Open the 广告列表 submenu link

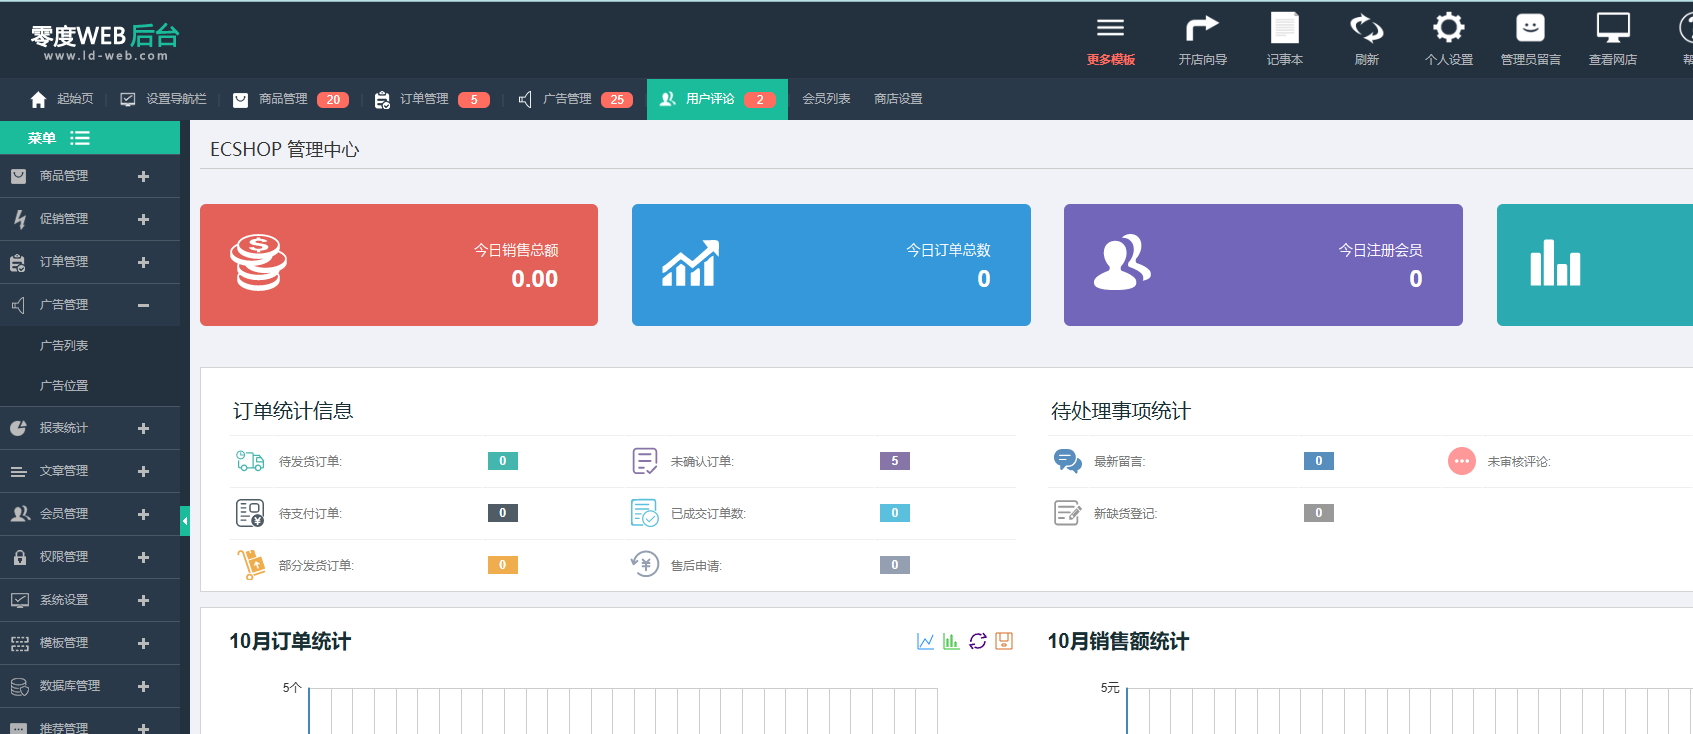pyautogui.click(x=64, y=345)
